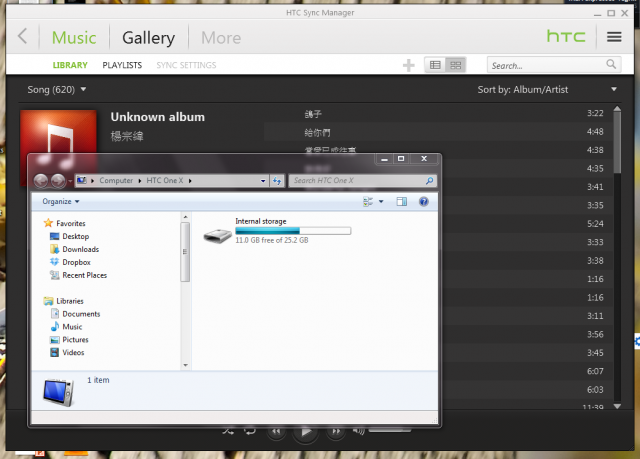Select the Unknown album title
Image resolution: width=640 pixels, height=459 pixels.
point(158,117)
